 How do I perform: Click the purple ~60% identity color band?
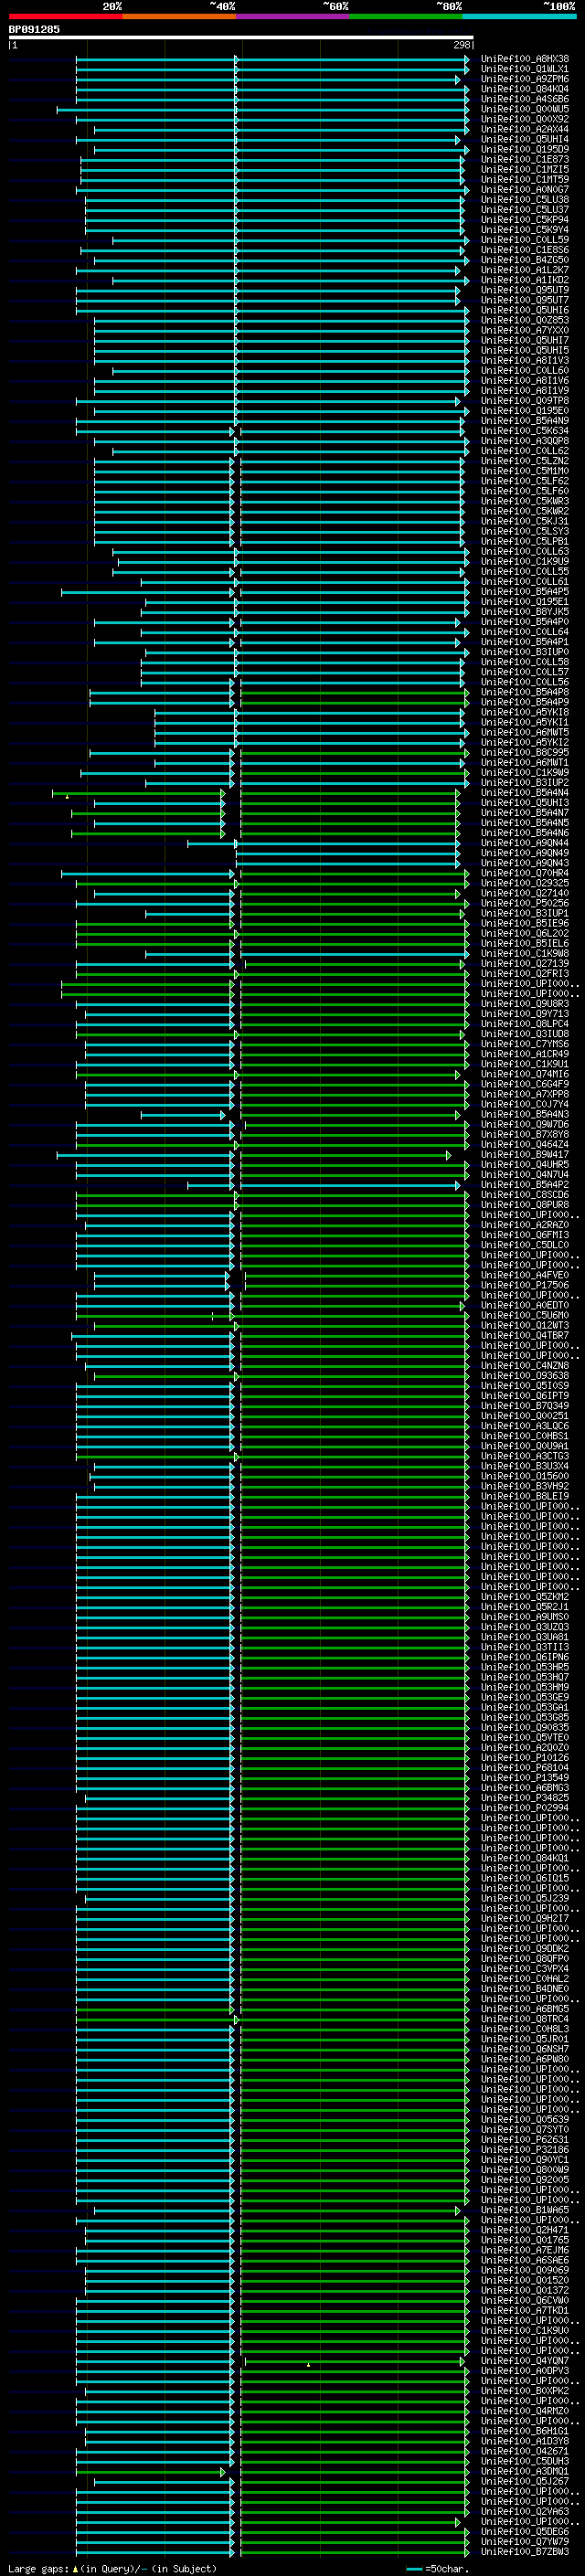pyautogui.click(x=292, y=16)
